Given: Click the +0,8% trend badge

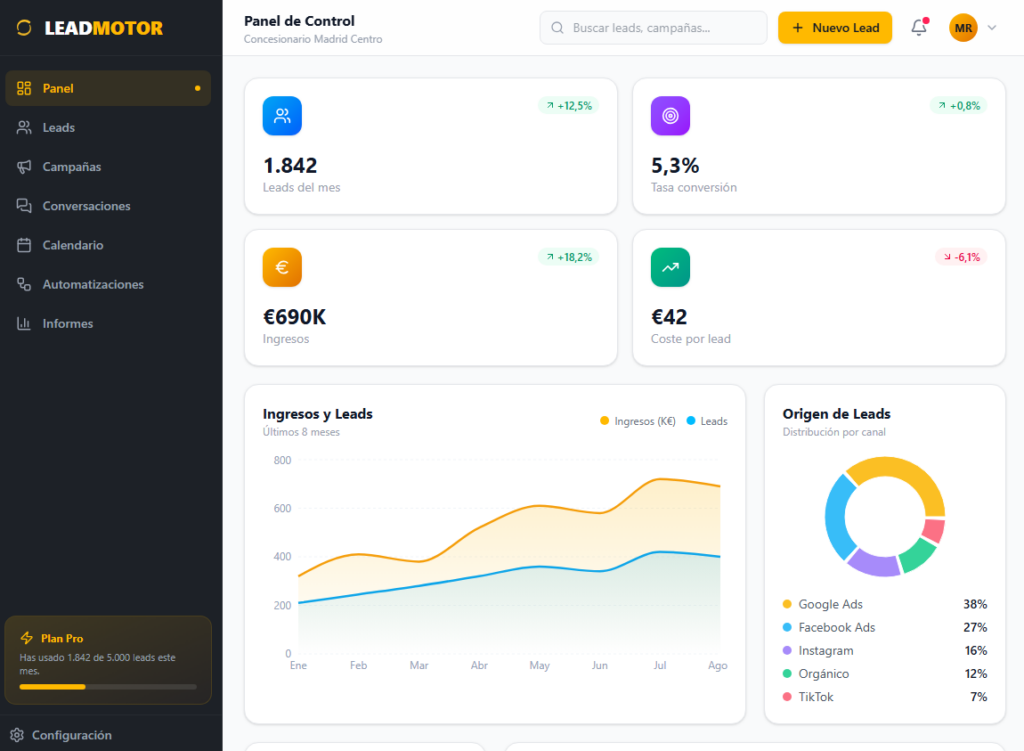Looking at the screenshot, I should (x=959, y=106).
